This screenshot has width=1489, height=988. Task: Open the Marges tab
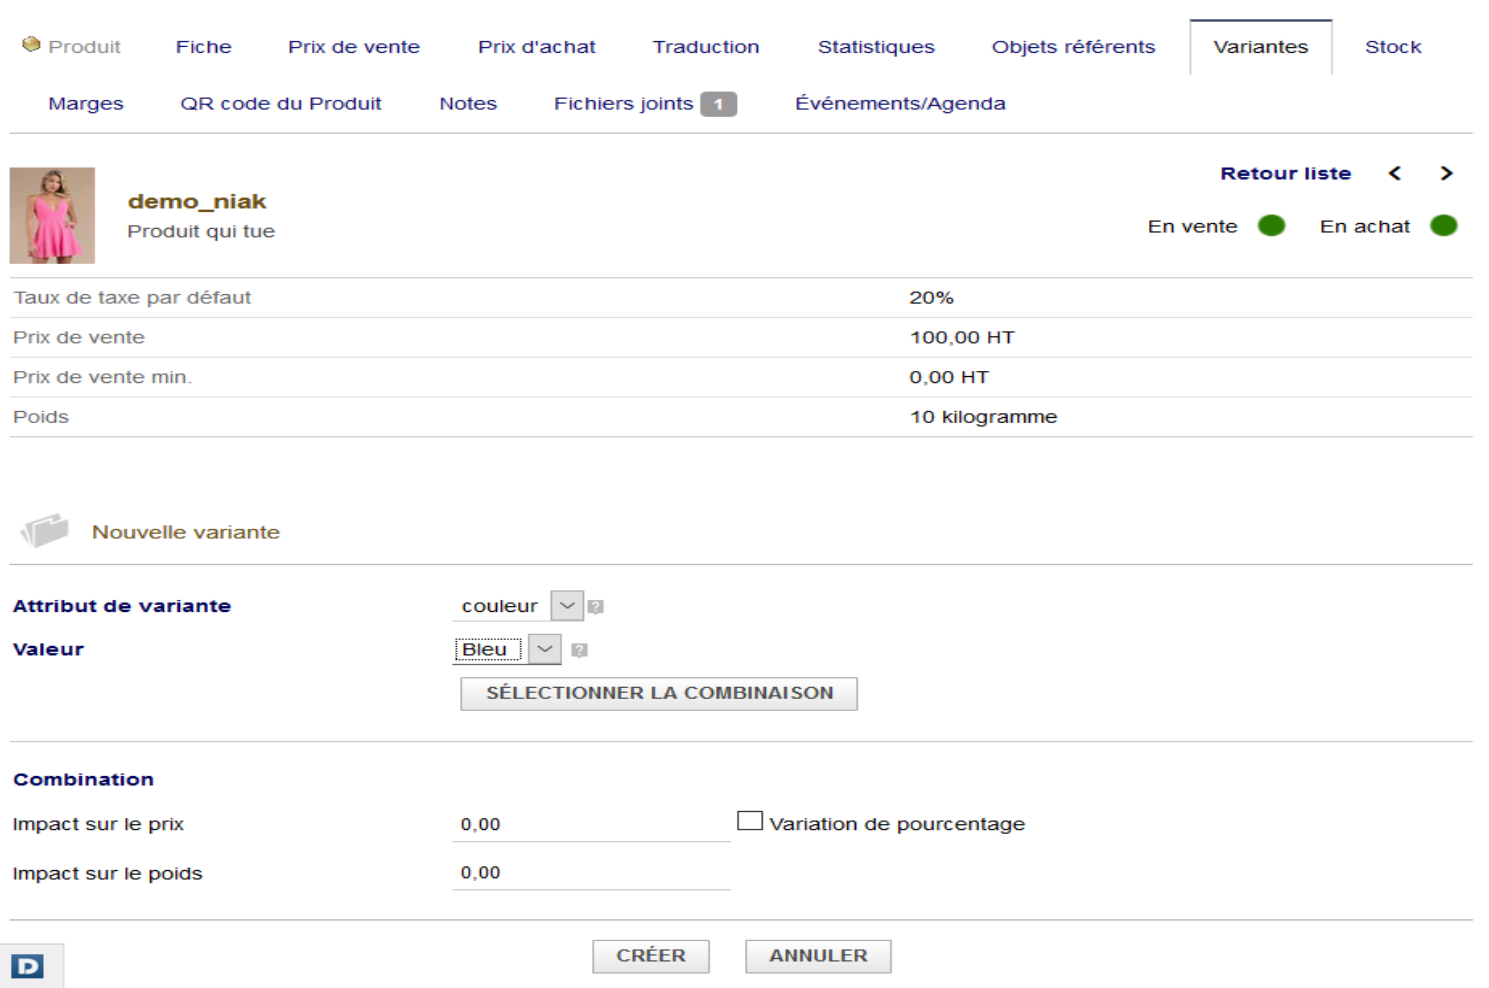[86, 104]
